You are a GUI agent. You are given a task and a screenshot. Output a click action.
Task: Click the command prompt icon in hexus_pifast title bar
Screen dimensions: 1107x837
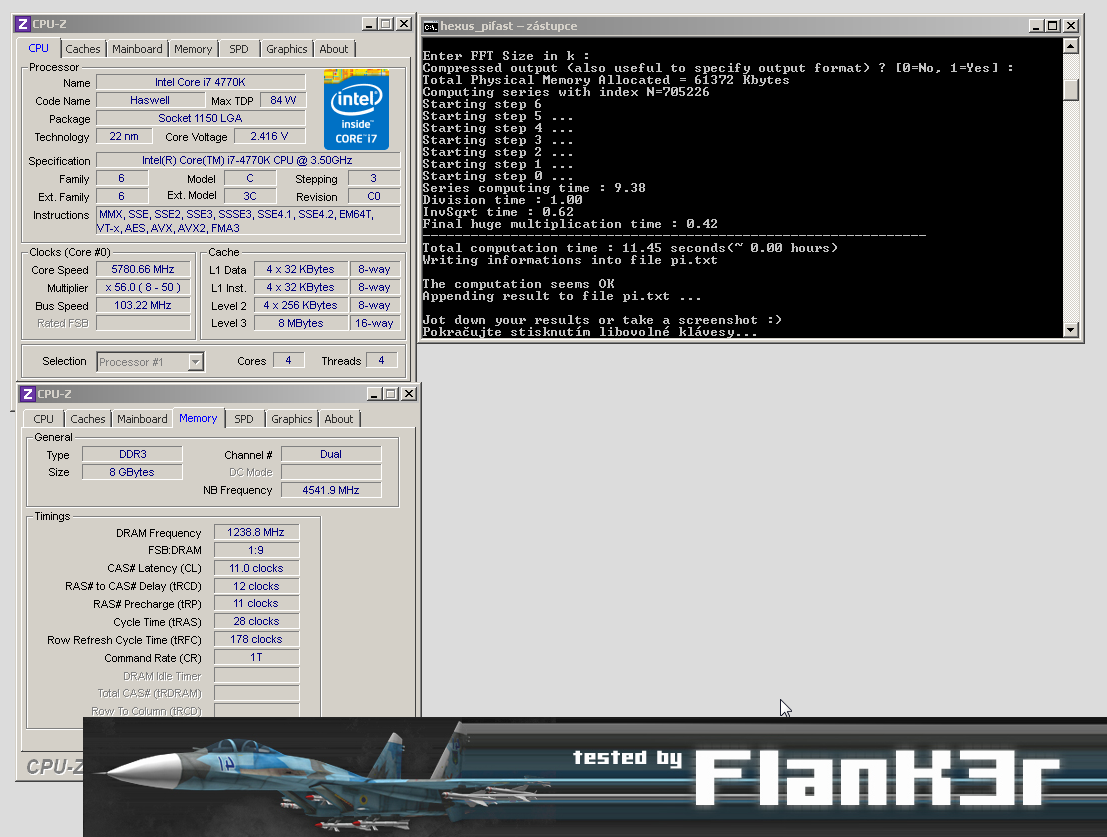coord(430,26)
